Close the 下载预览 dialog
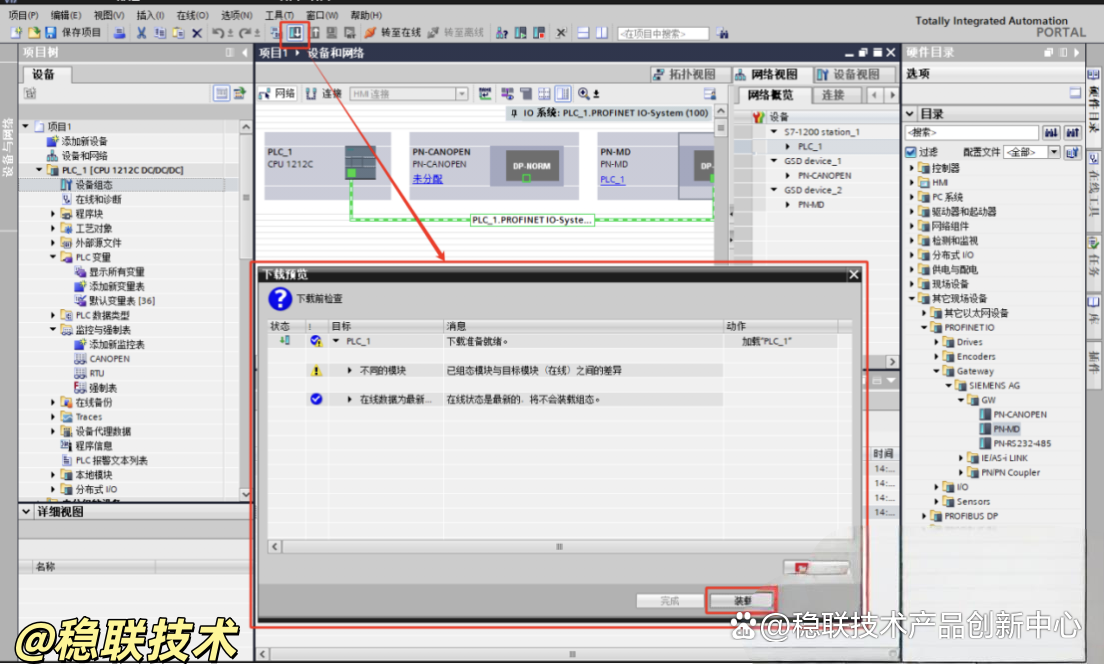Screen dimensions: 1104x664 tap(854, 275)
